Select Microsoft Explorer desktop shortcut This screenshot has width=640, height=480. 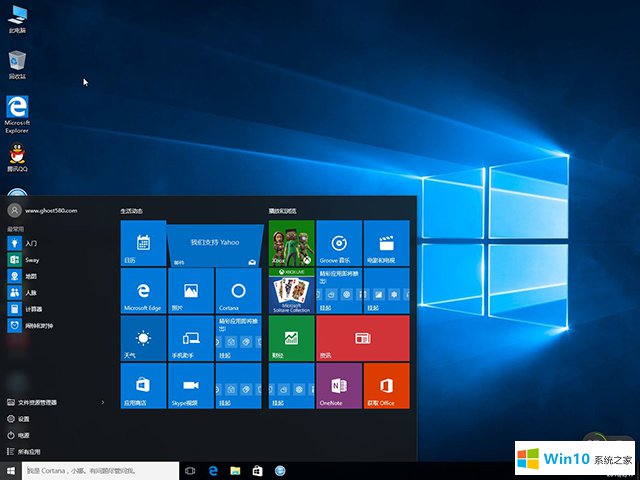[17, 114]
